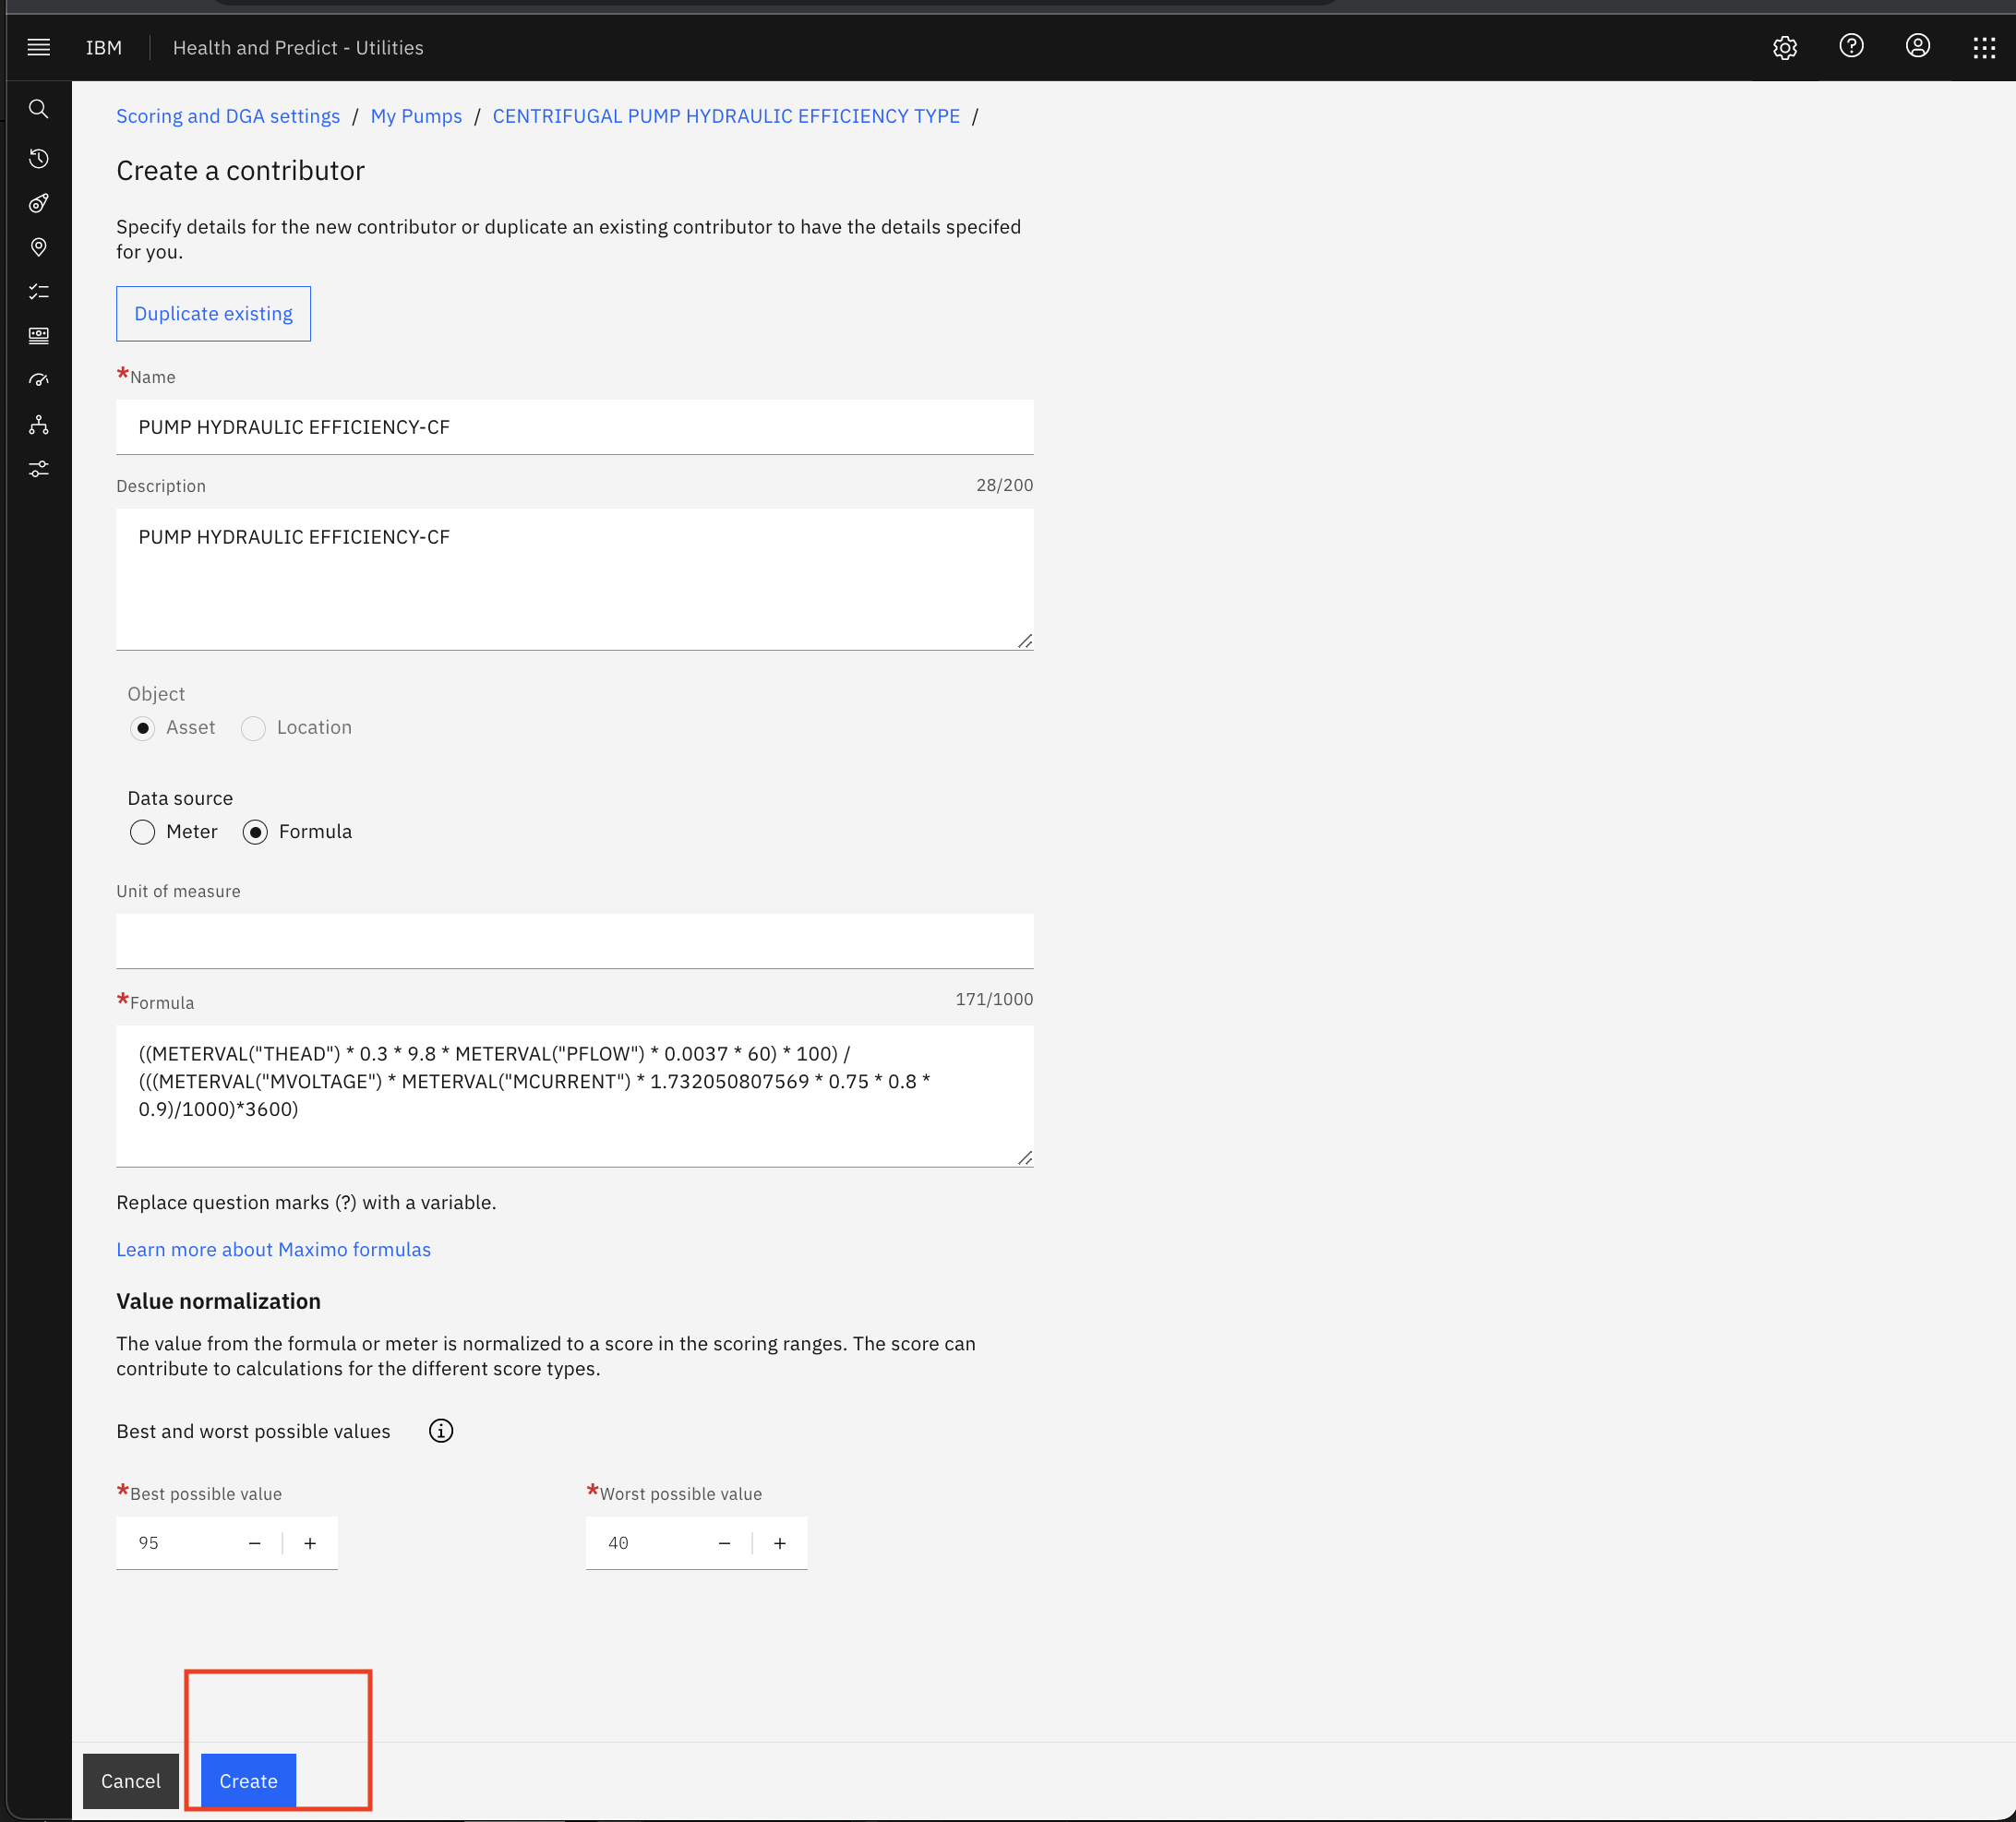
Task: Select Meter as data source
Action: coord(143,832)
